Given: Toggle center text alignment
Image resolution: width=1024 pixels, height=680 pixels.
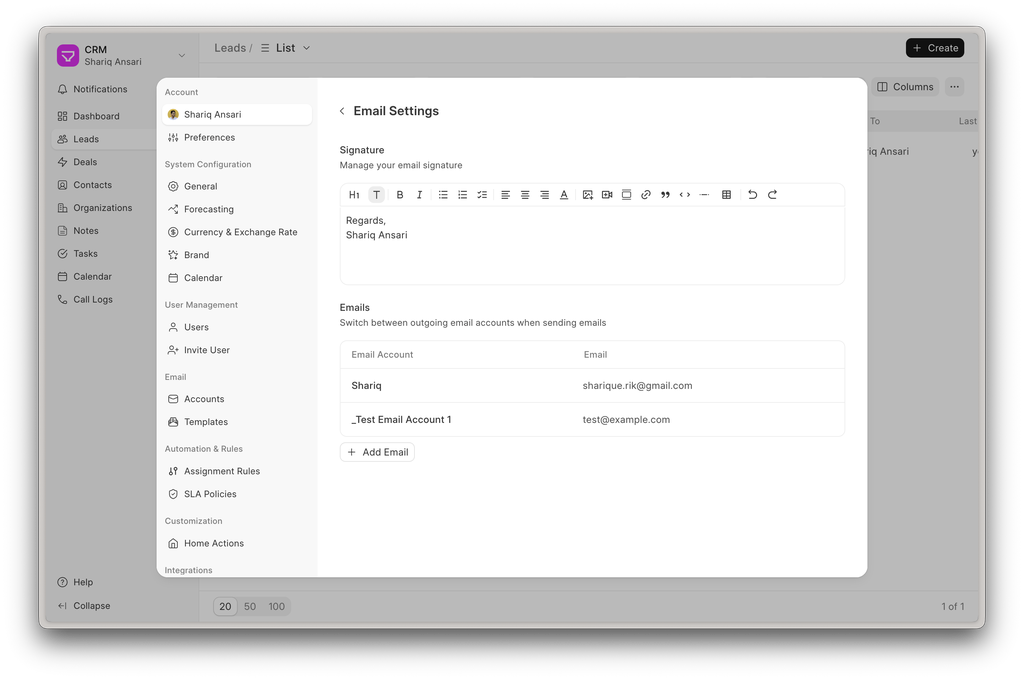Looking at the screenshot, I should tap(525, 195).
